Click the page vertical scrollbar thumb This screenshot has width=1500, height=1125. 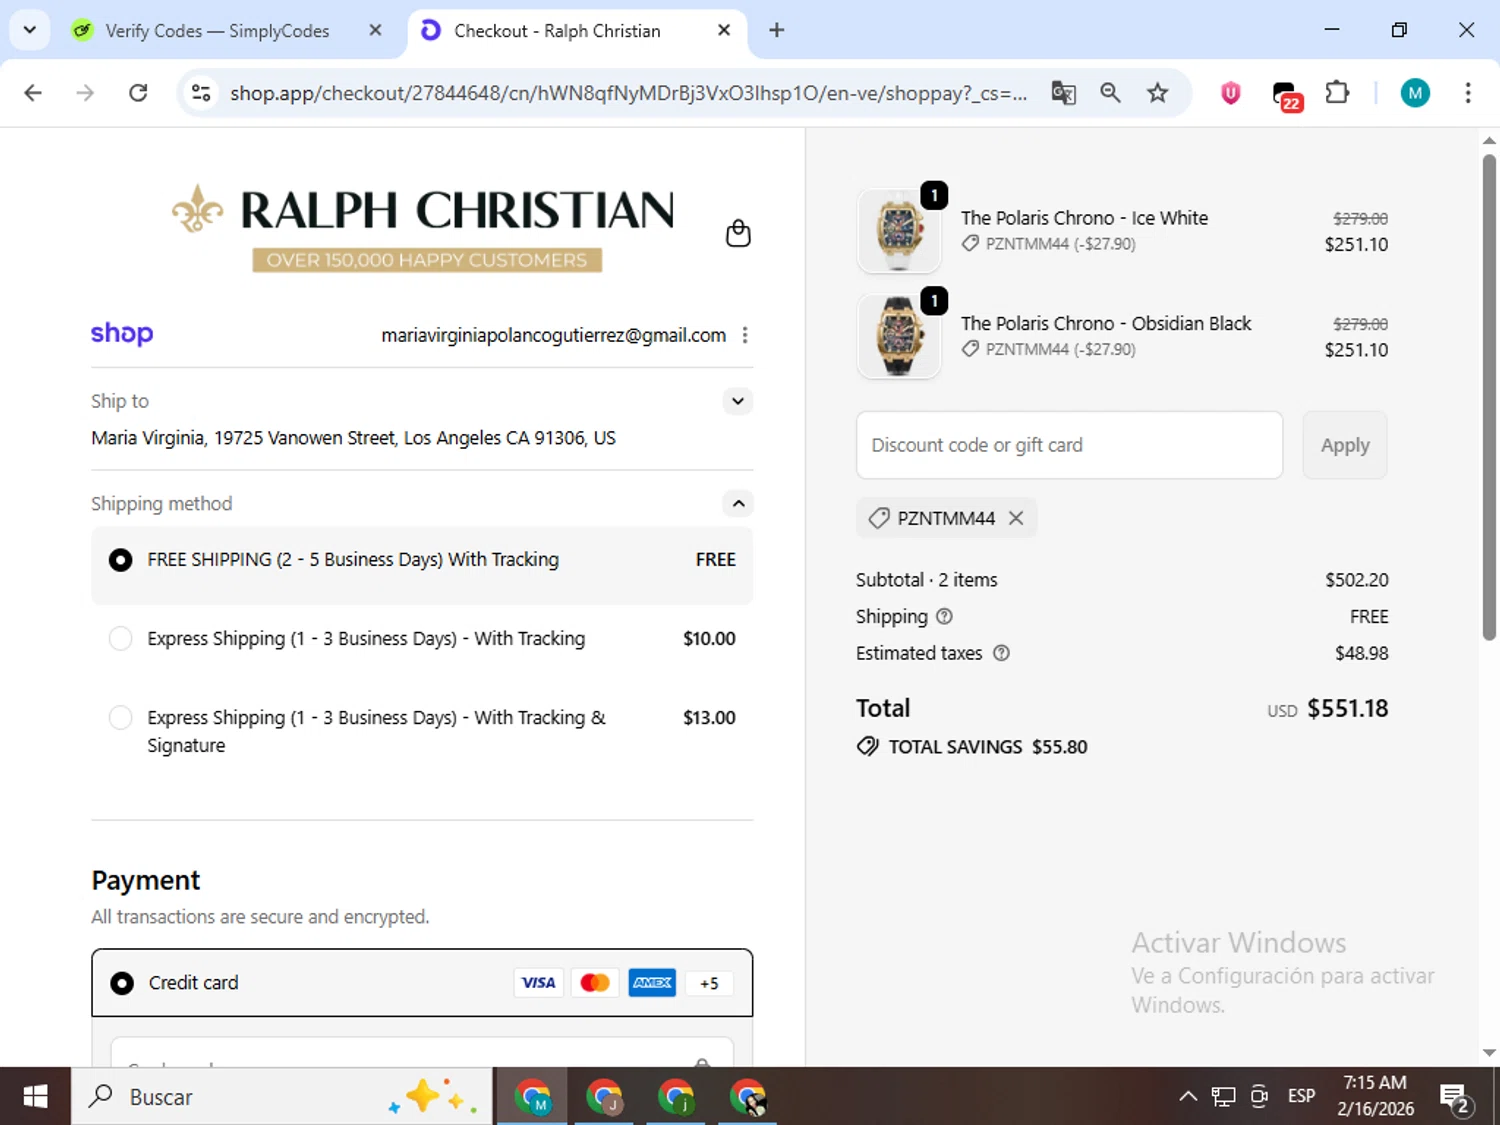click(x=1489, y=397)
